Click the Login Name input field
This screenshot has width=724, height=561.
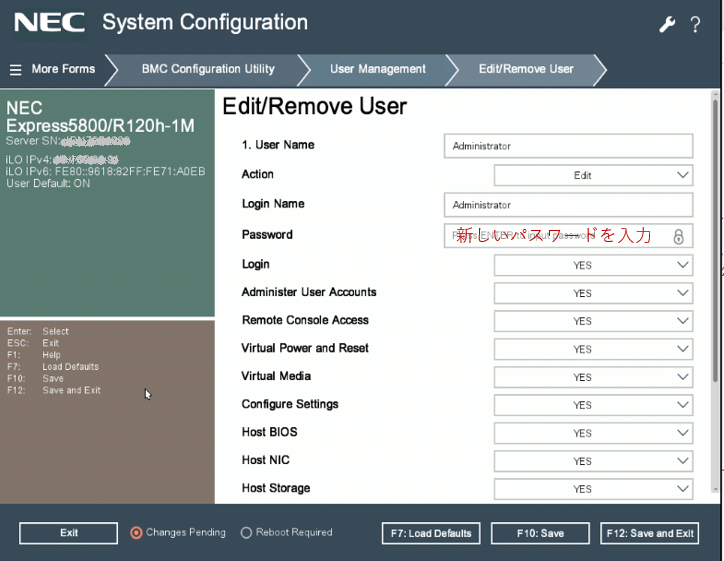pyautogui.click(x=567, y=205)
